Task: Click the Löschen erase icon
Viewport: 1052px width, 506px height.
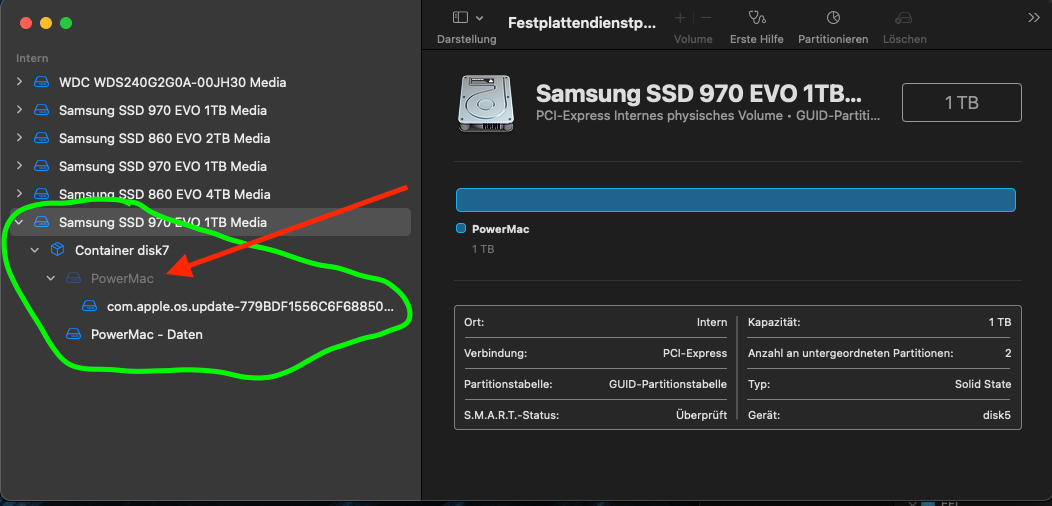Action: coord(904,18)
